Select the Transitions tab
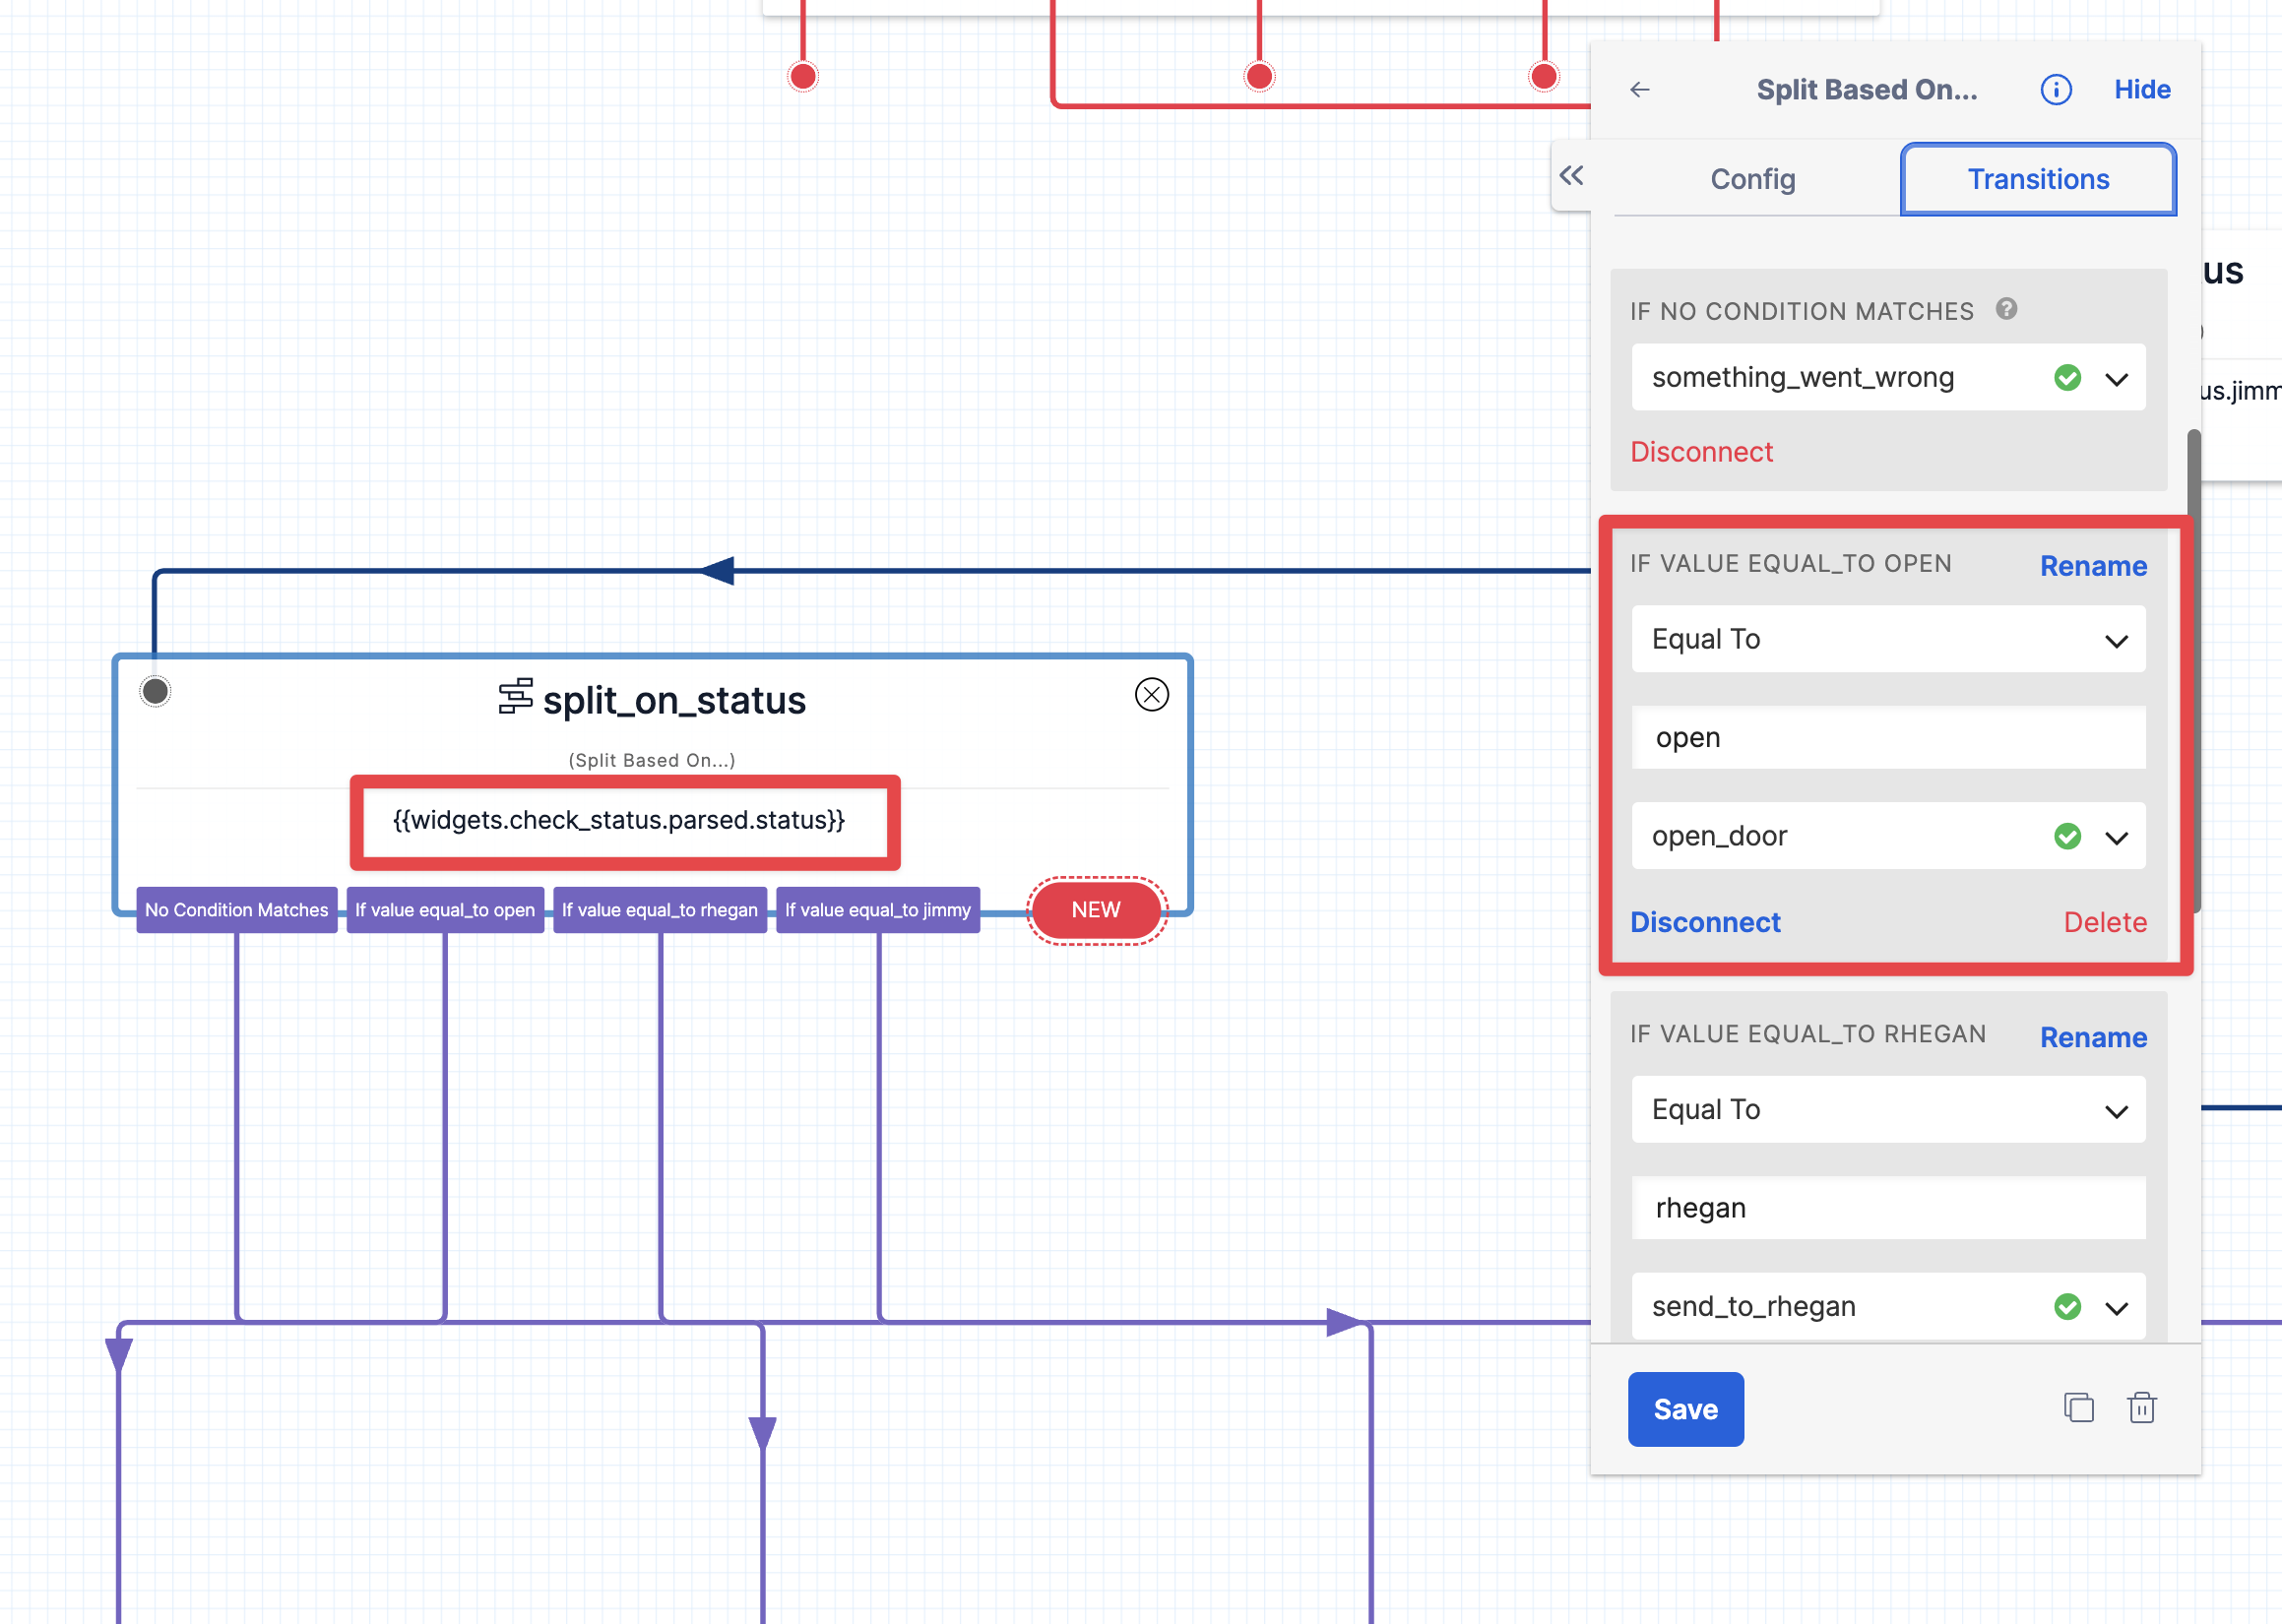This screenshot has width=2282, height=1624. 2037,179
